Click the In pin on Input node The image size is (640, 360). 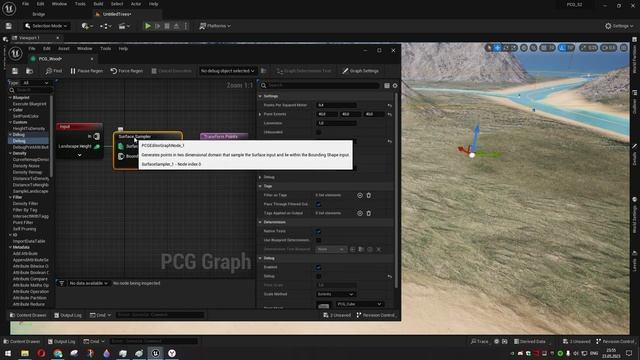point(97,136)
